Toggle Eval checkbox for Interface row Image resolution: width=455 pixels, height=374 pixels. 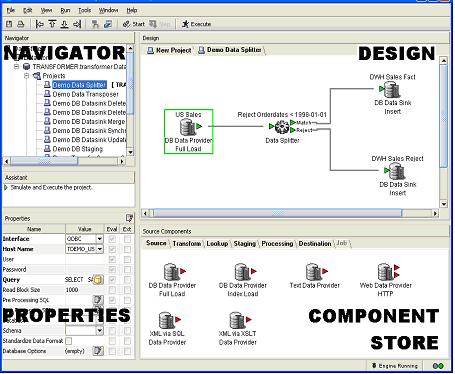point(112,239)
